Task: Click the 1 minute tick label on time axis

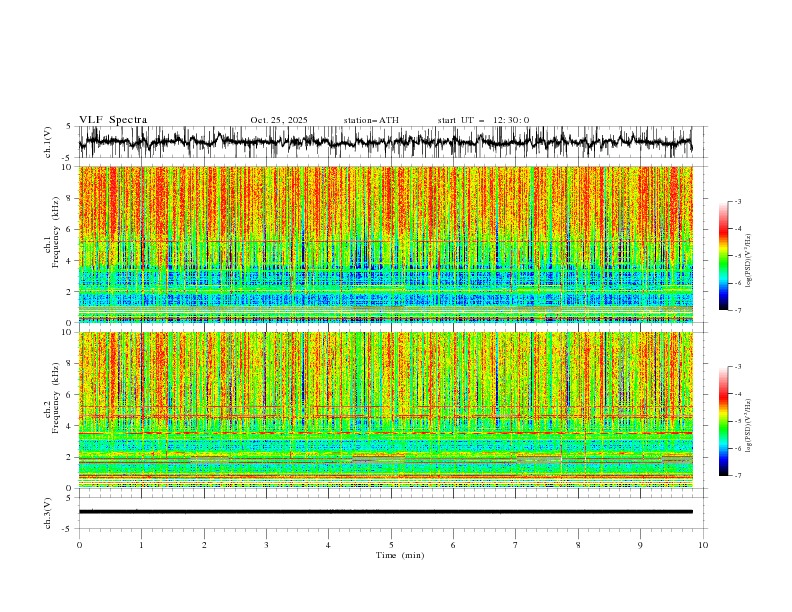Action: point(142,545)
